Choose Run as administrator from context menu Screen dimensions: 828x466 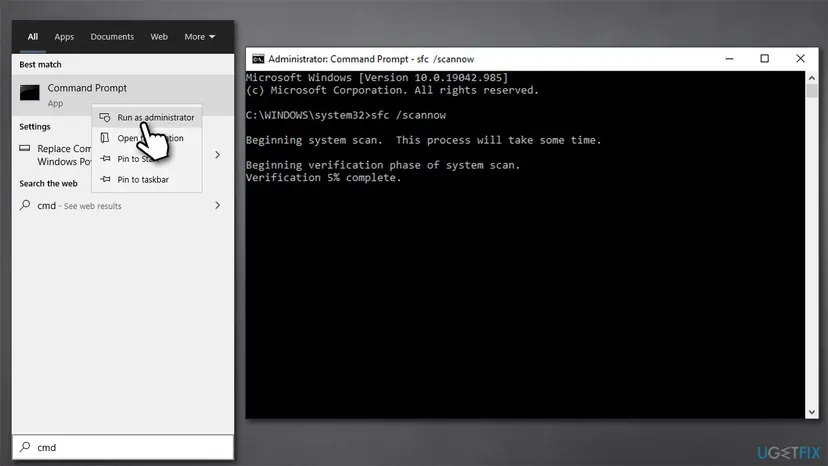click(147, 117)
